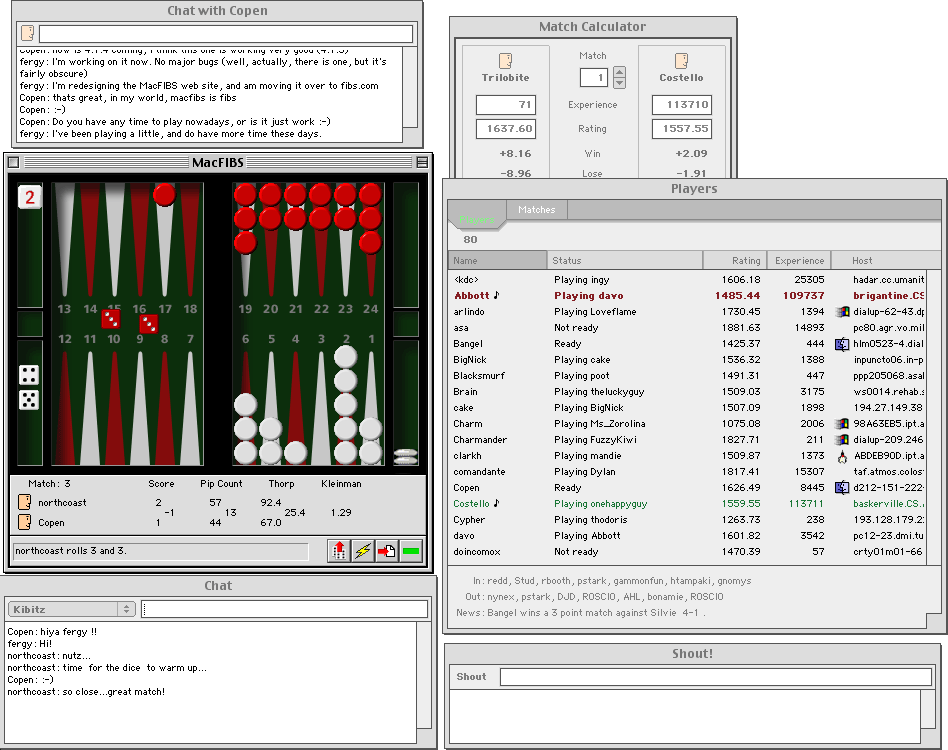Click Trilobite's experience field showing 71

pos(505,105)
